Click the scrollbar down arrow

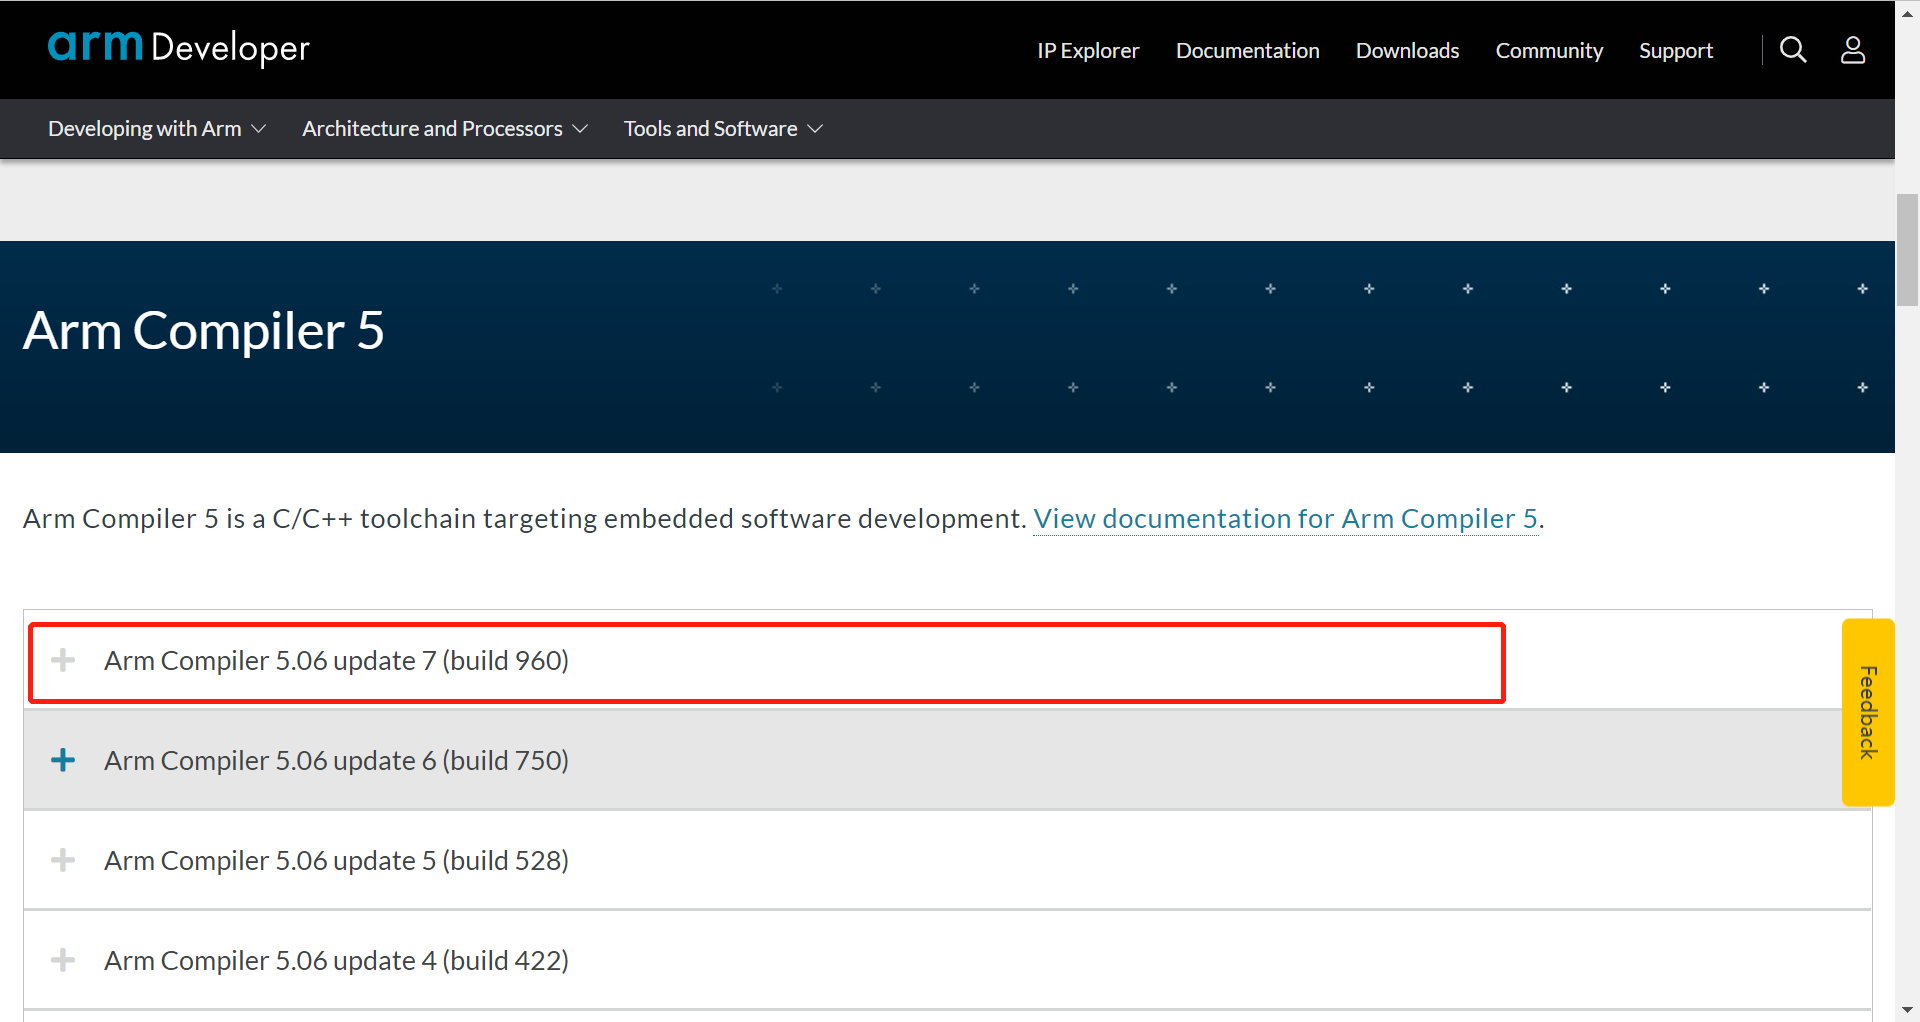tap(1907, 1010)
